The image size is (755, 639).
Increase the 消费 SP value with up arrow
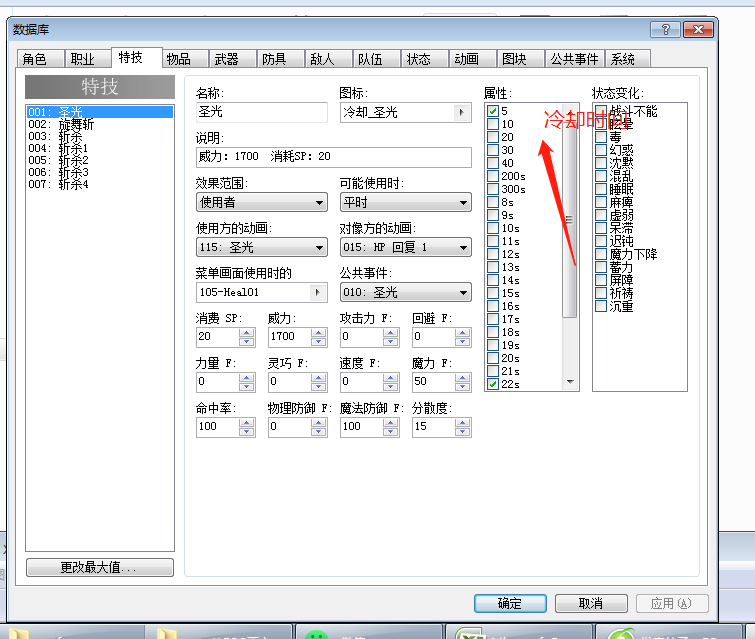pyautogui.click(x=247, y=333)
